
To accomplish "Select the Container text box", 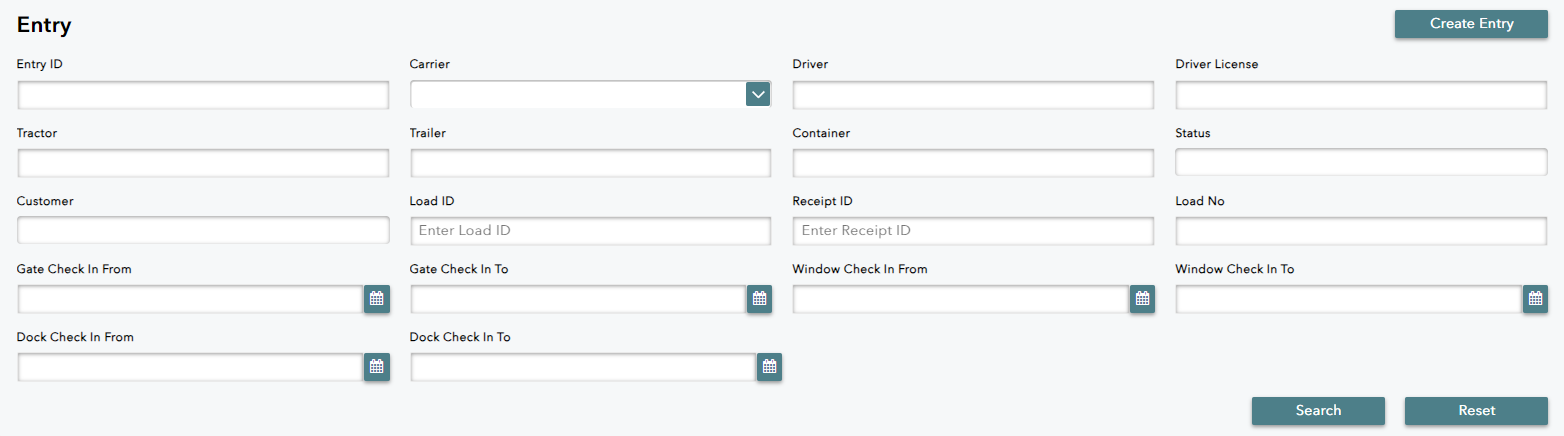I will (973, 163).
